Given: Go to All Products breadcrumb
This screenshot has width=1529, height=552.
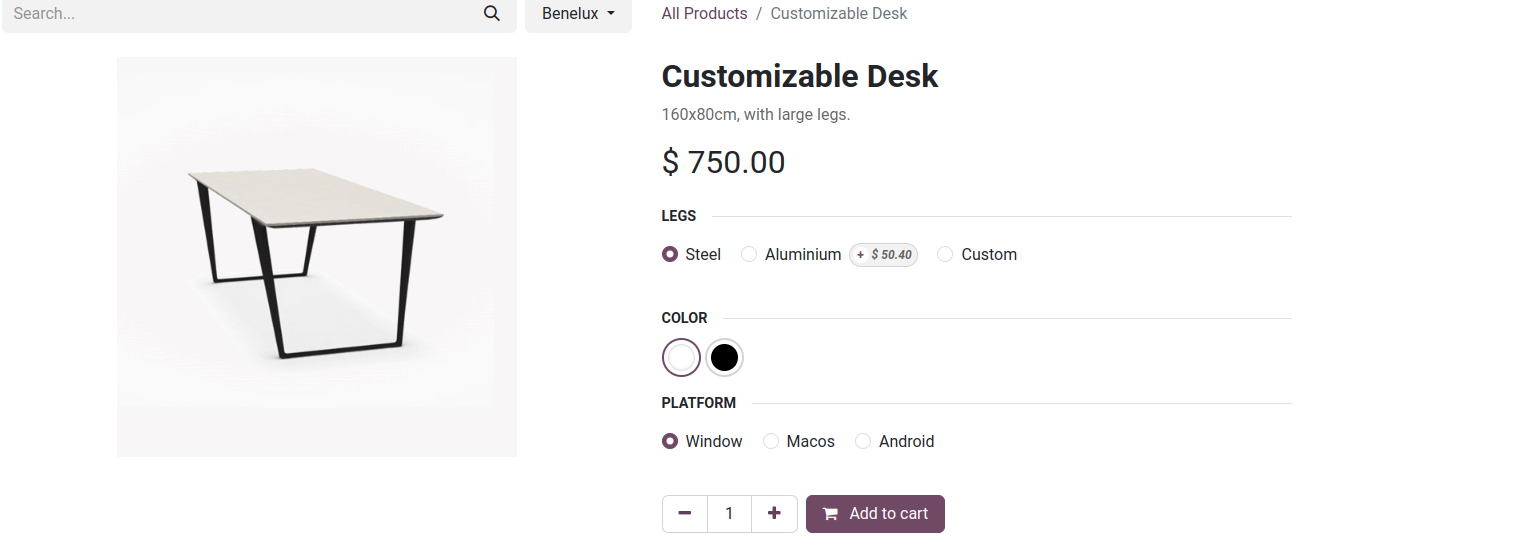Looking at the screenshot, I should point(704,14).
